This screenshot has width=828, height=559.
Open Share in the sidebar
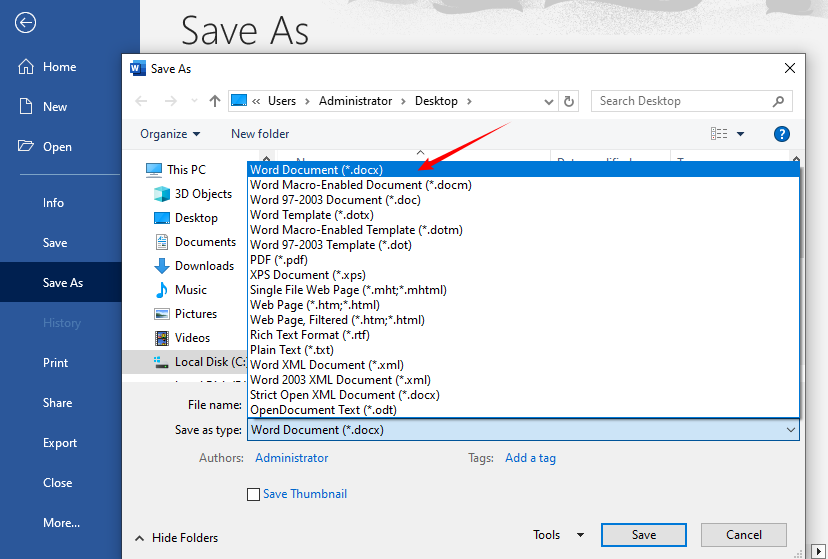pyautogui.click(x=58, y=403)
